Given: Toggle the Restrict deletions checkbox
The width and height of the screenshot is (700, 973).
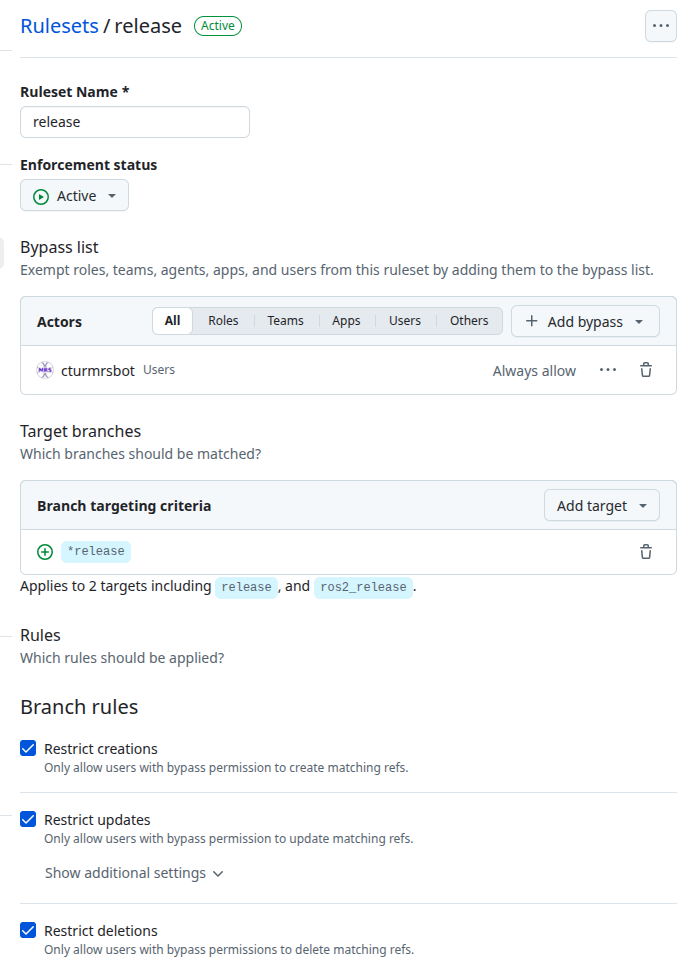Looking at the screenshot, I should (x=28, y=930).
